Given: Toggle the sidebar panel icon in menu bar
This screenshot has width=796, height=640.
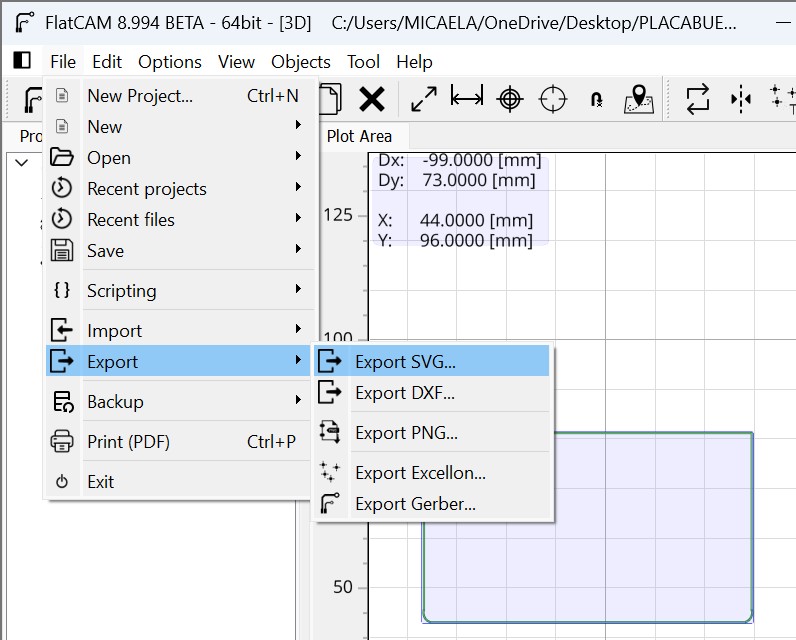Looking at the screenshot, I should click(x=22, y=60).
